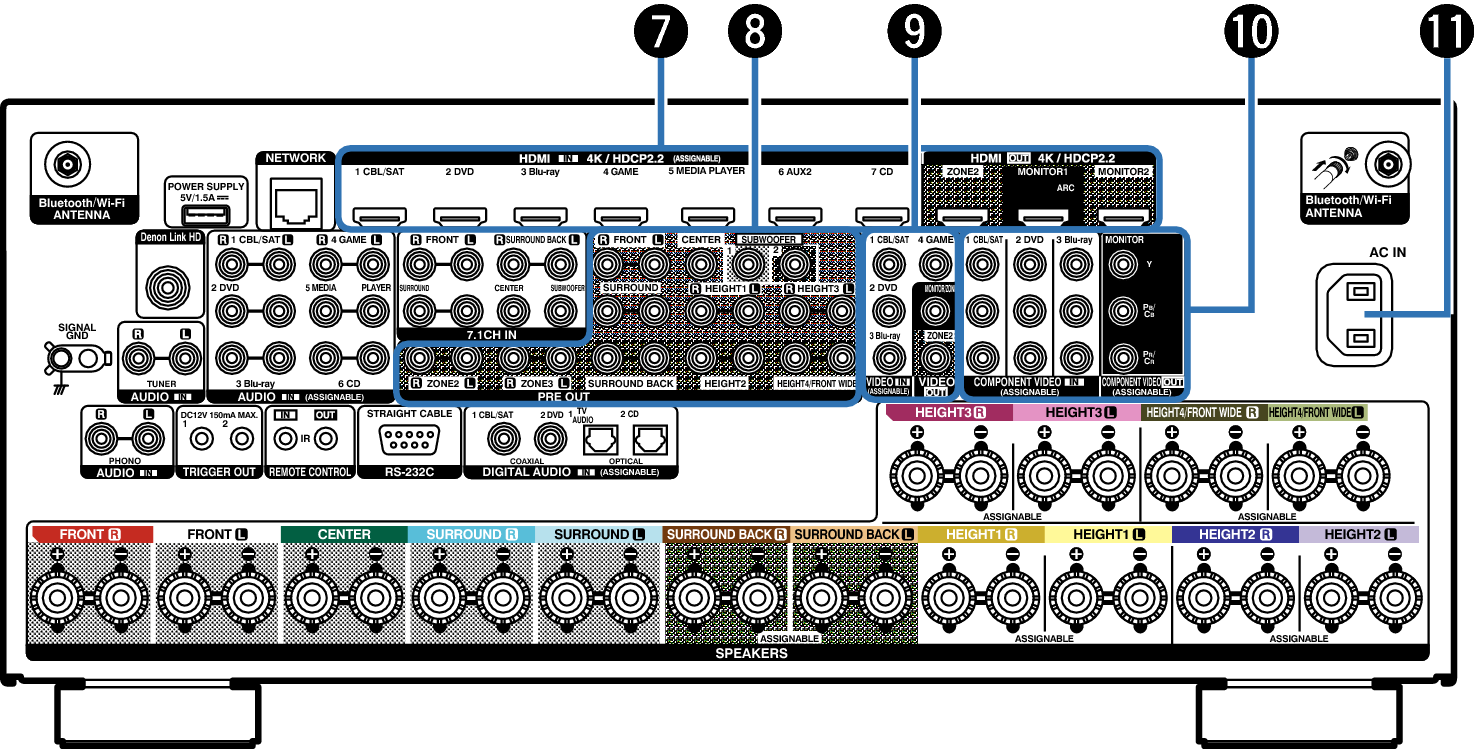1475x749 pixels.
Task: Click the red FRONT R speaker label
Action: pos(92,534)
